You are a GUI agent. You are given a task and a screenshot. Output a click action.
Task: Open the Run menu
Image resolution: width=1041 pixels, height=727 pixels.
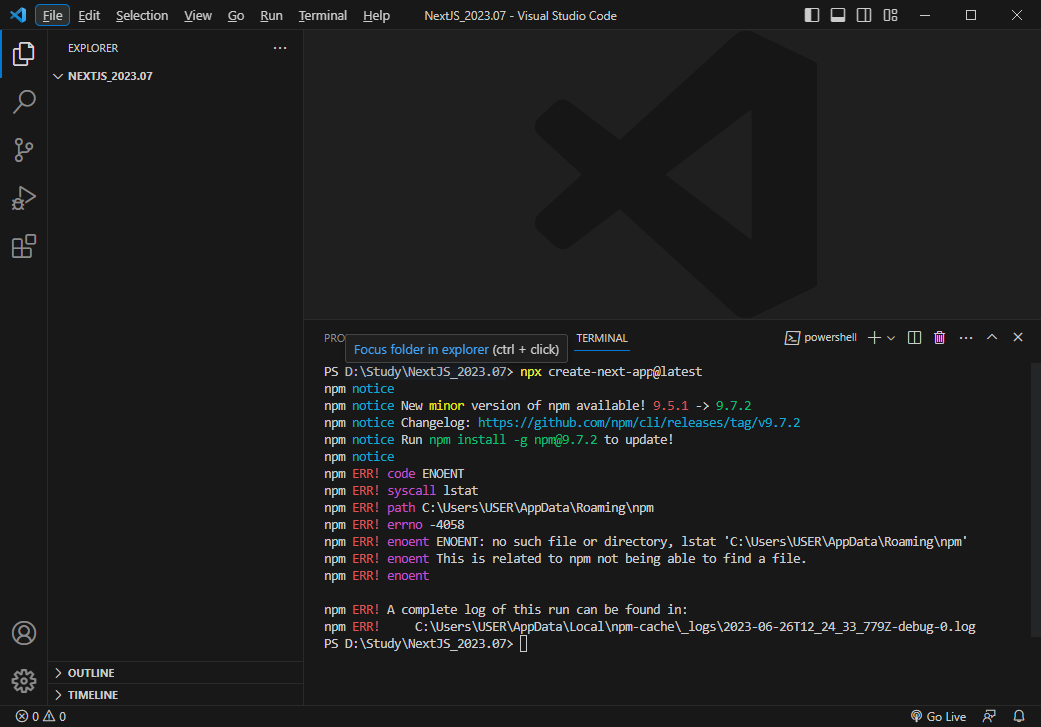point(271,15)
